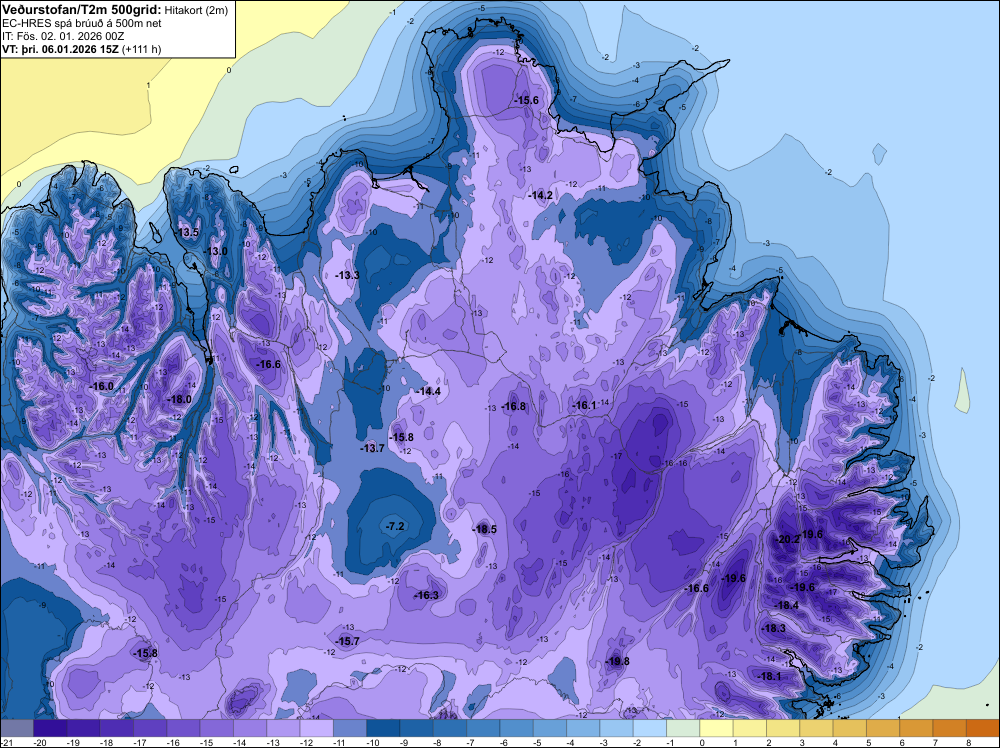The image size is (1000, 748).
Task: Select the -16.0 temperature label
Action: [102, 386]
